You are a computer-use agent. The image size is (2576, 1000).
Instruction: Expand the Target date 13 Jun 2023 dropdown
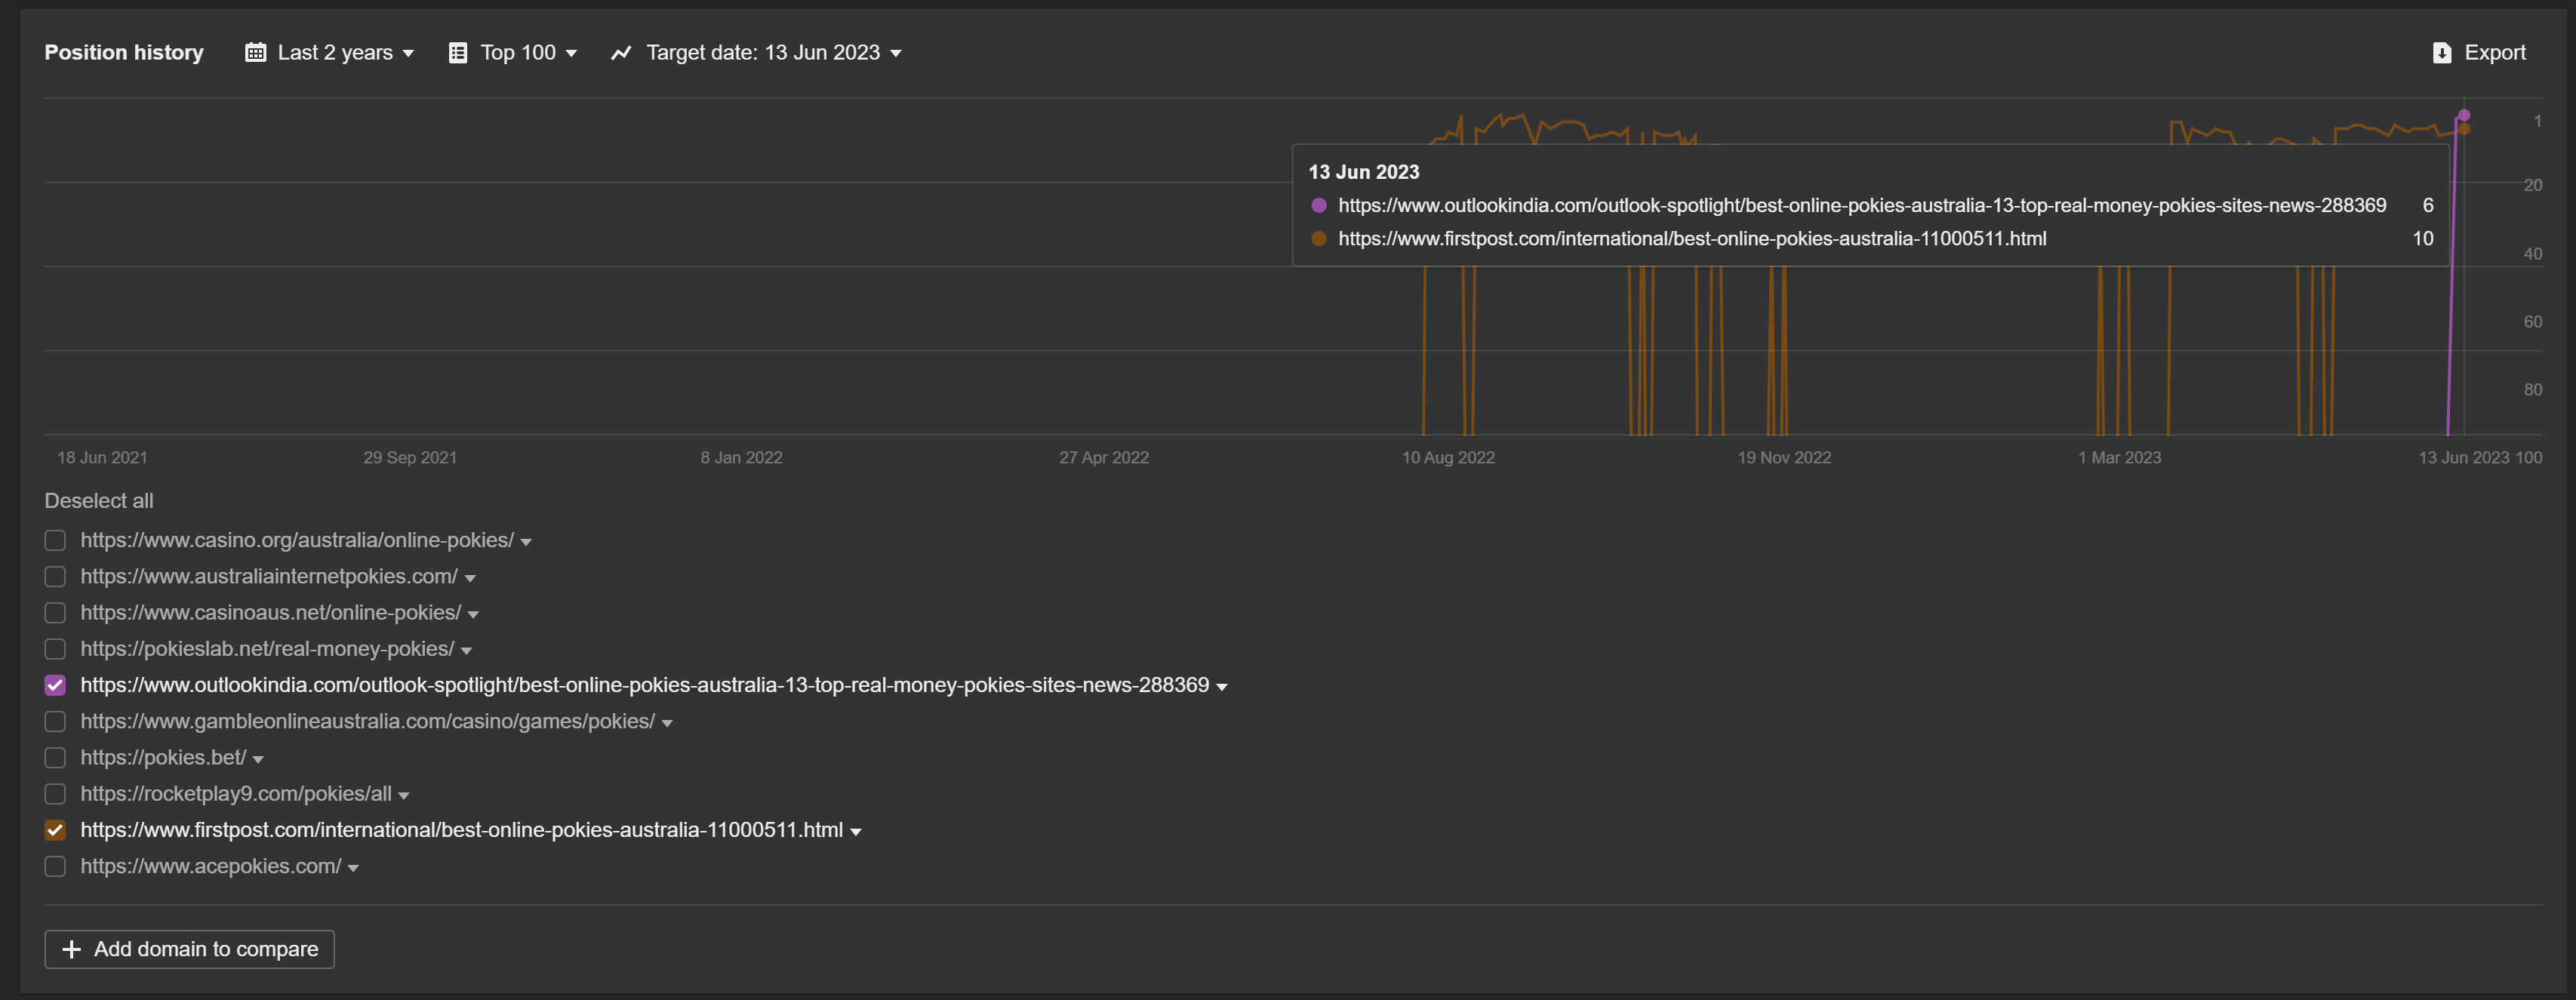[763, 53]
